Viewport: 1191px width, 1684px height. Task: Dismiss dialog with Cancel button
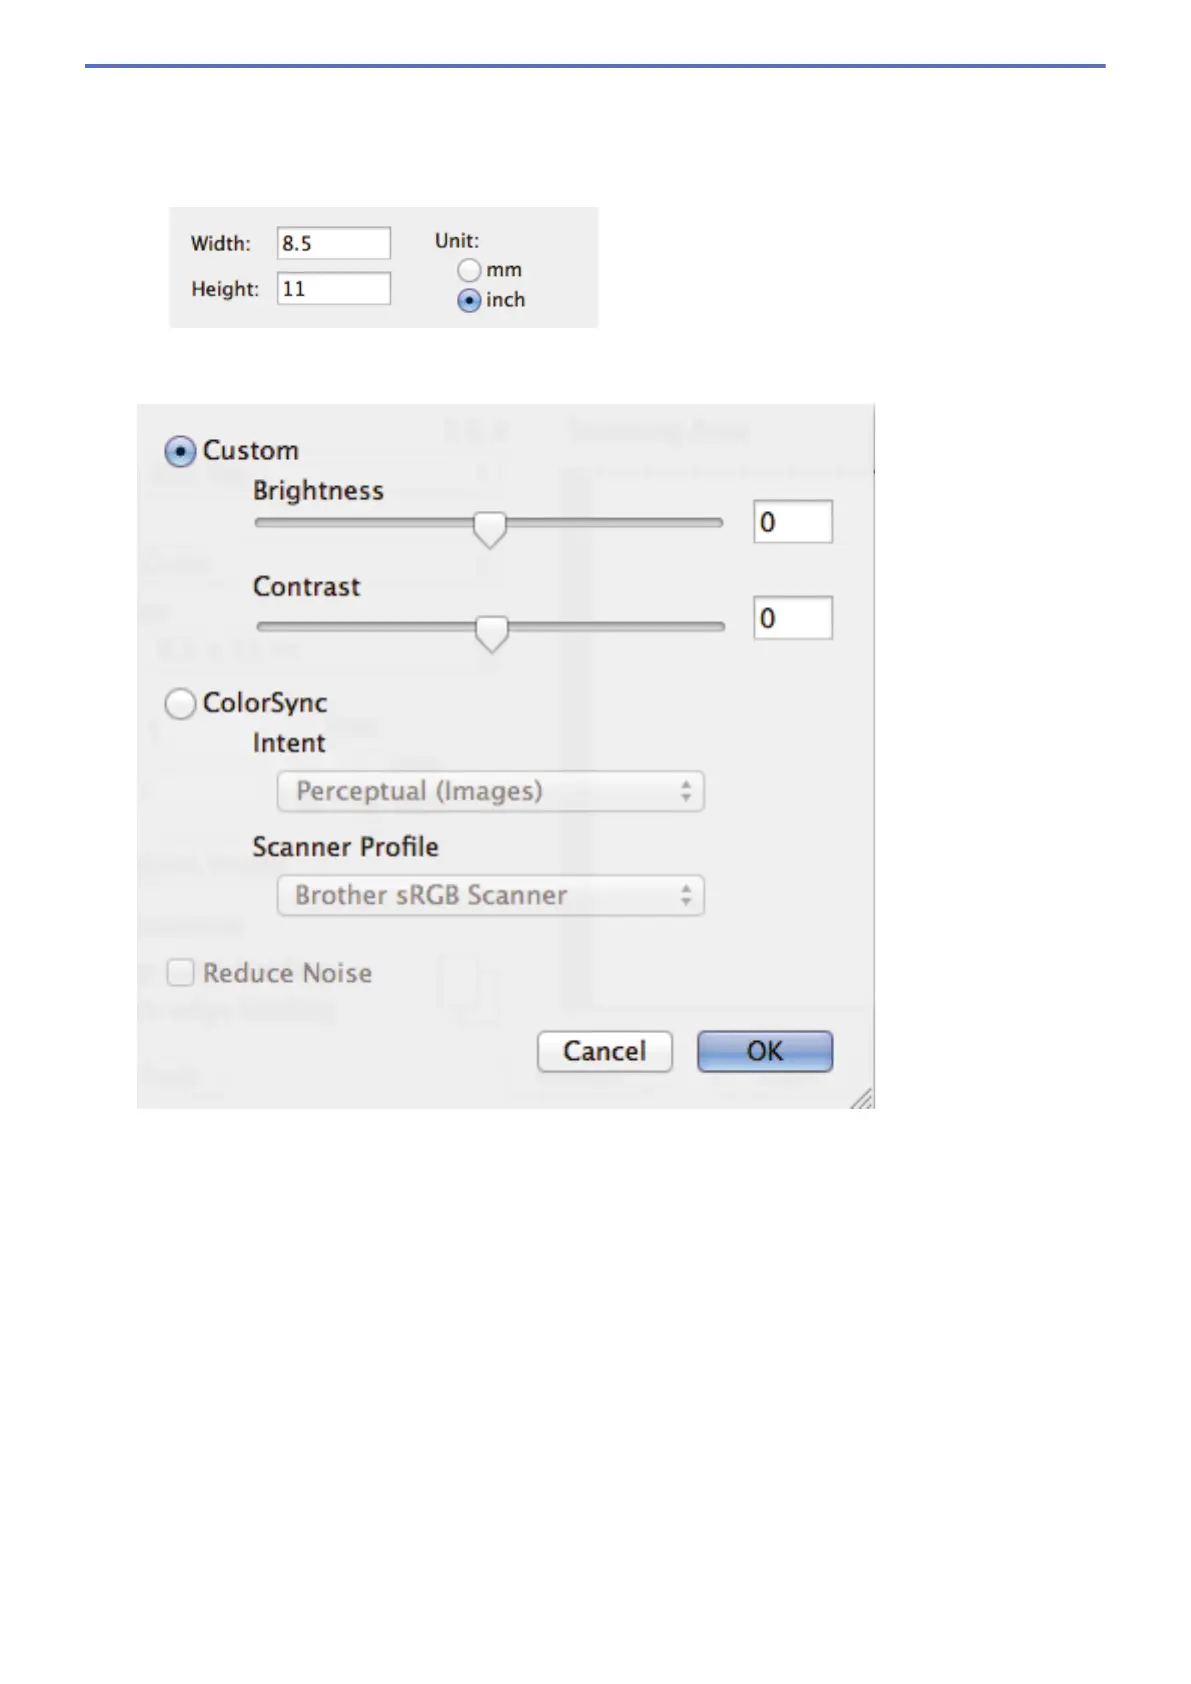pyautogui.click(x=605, y=1052)
